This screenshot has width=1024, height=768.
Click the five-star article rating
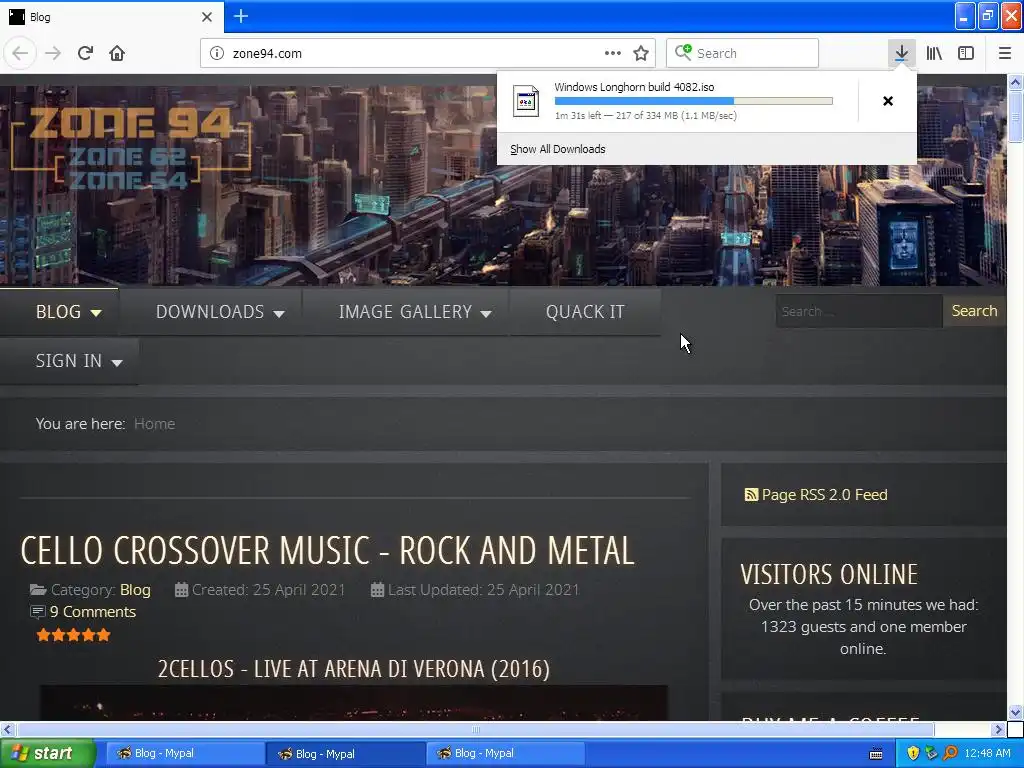[x=73, y=635]
